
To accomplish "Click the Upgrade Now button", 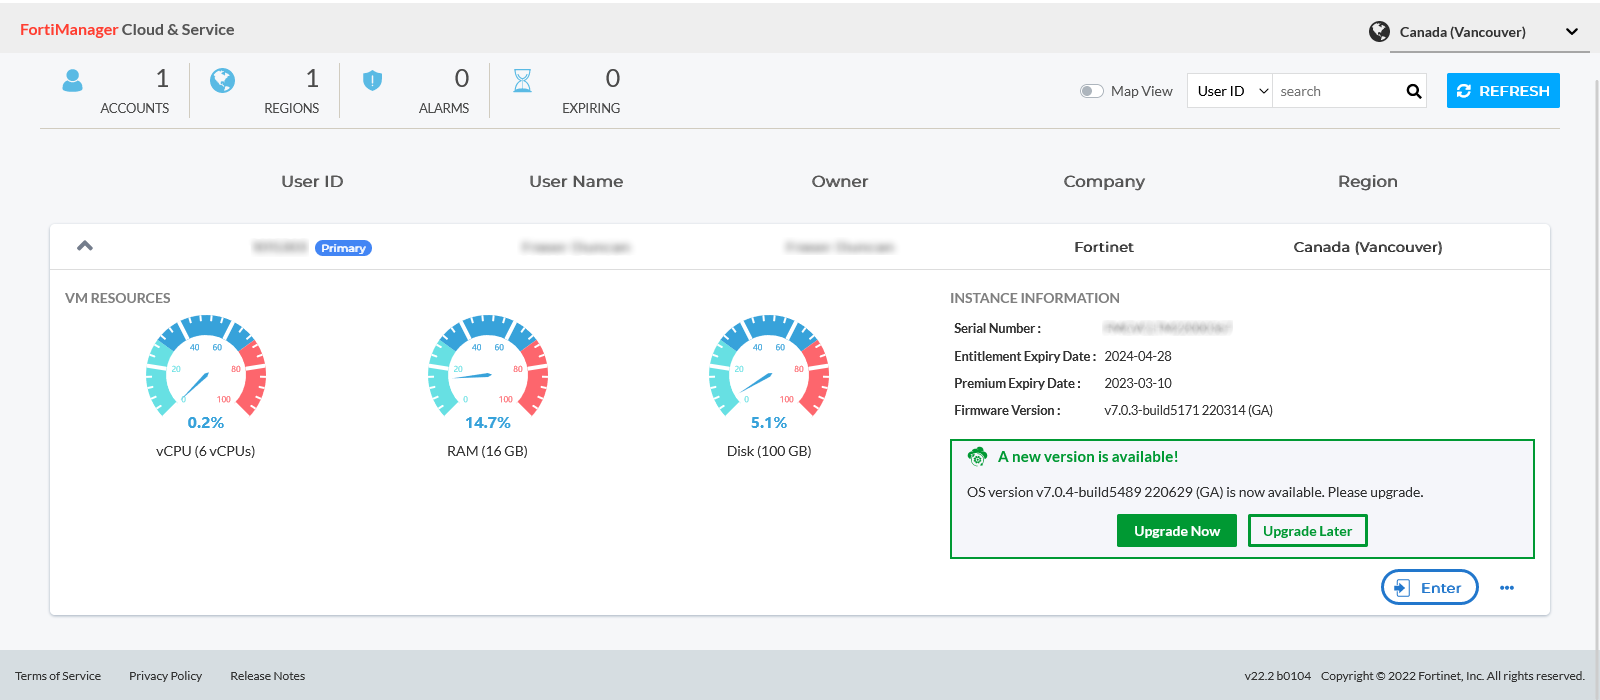I will coord(1176,531).
